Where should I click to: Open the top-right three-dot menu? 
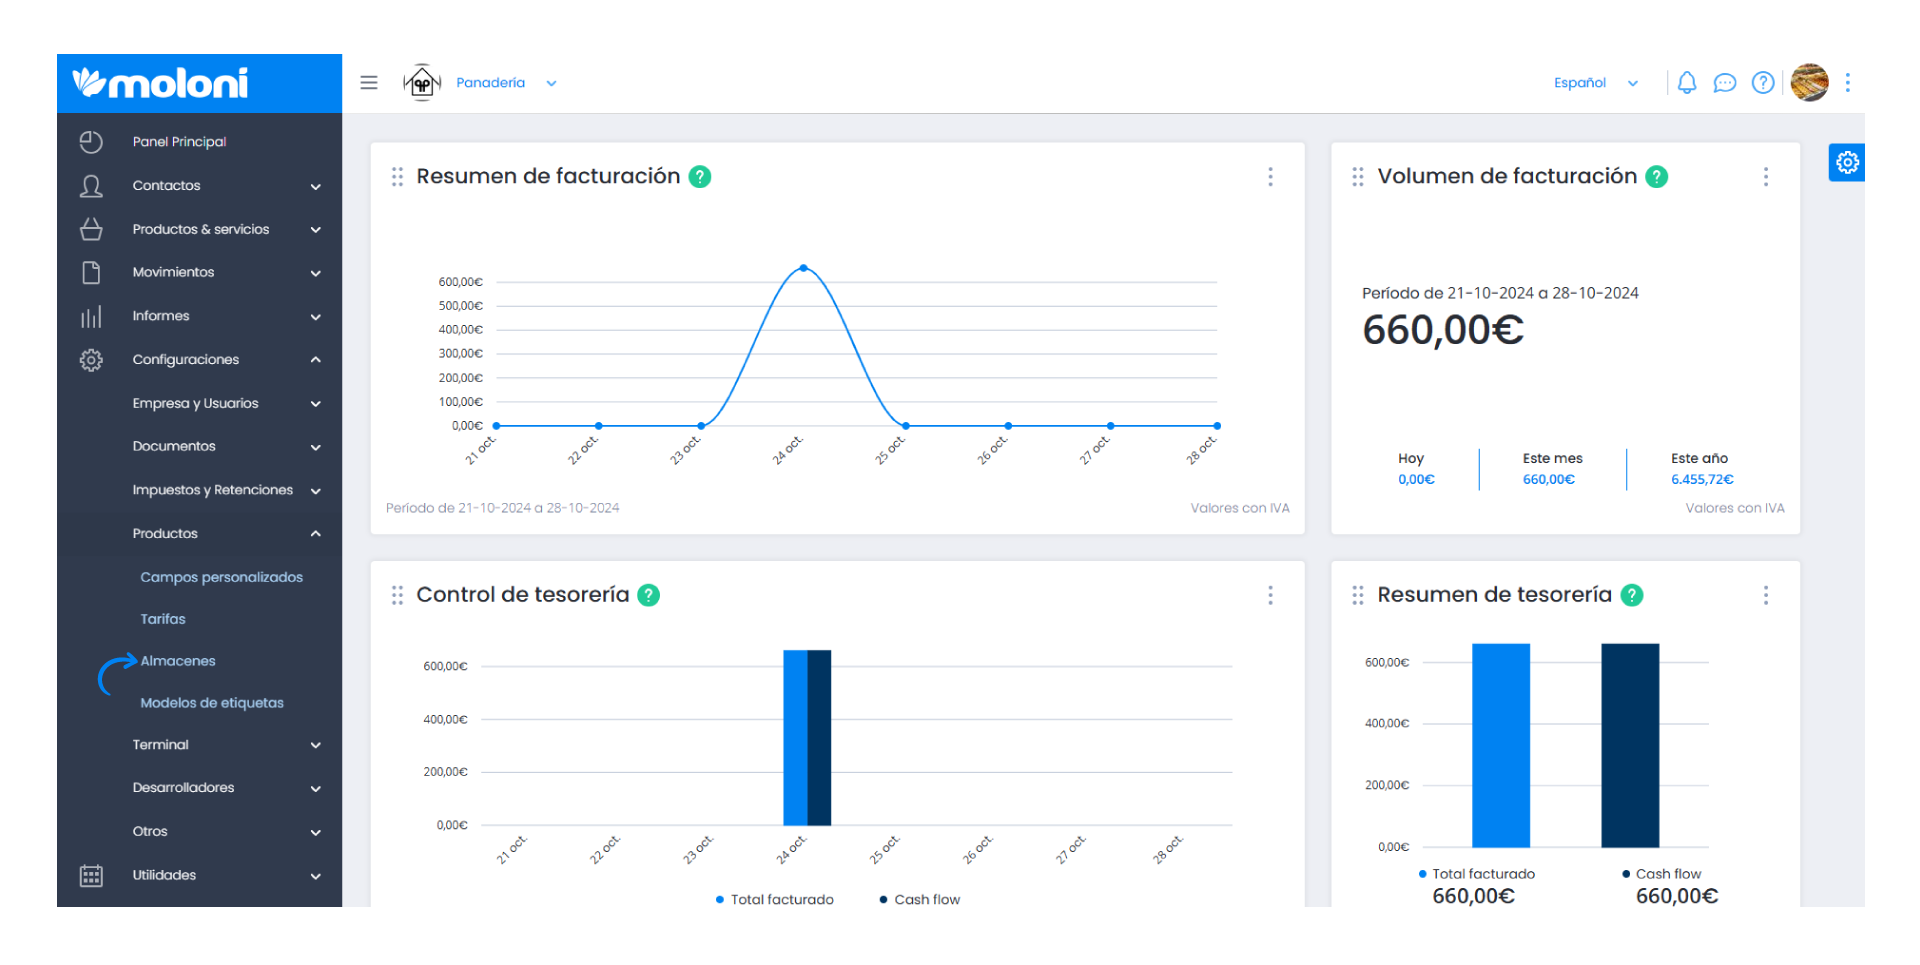click(x=1848, y=83)
